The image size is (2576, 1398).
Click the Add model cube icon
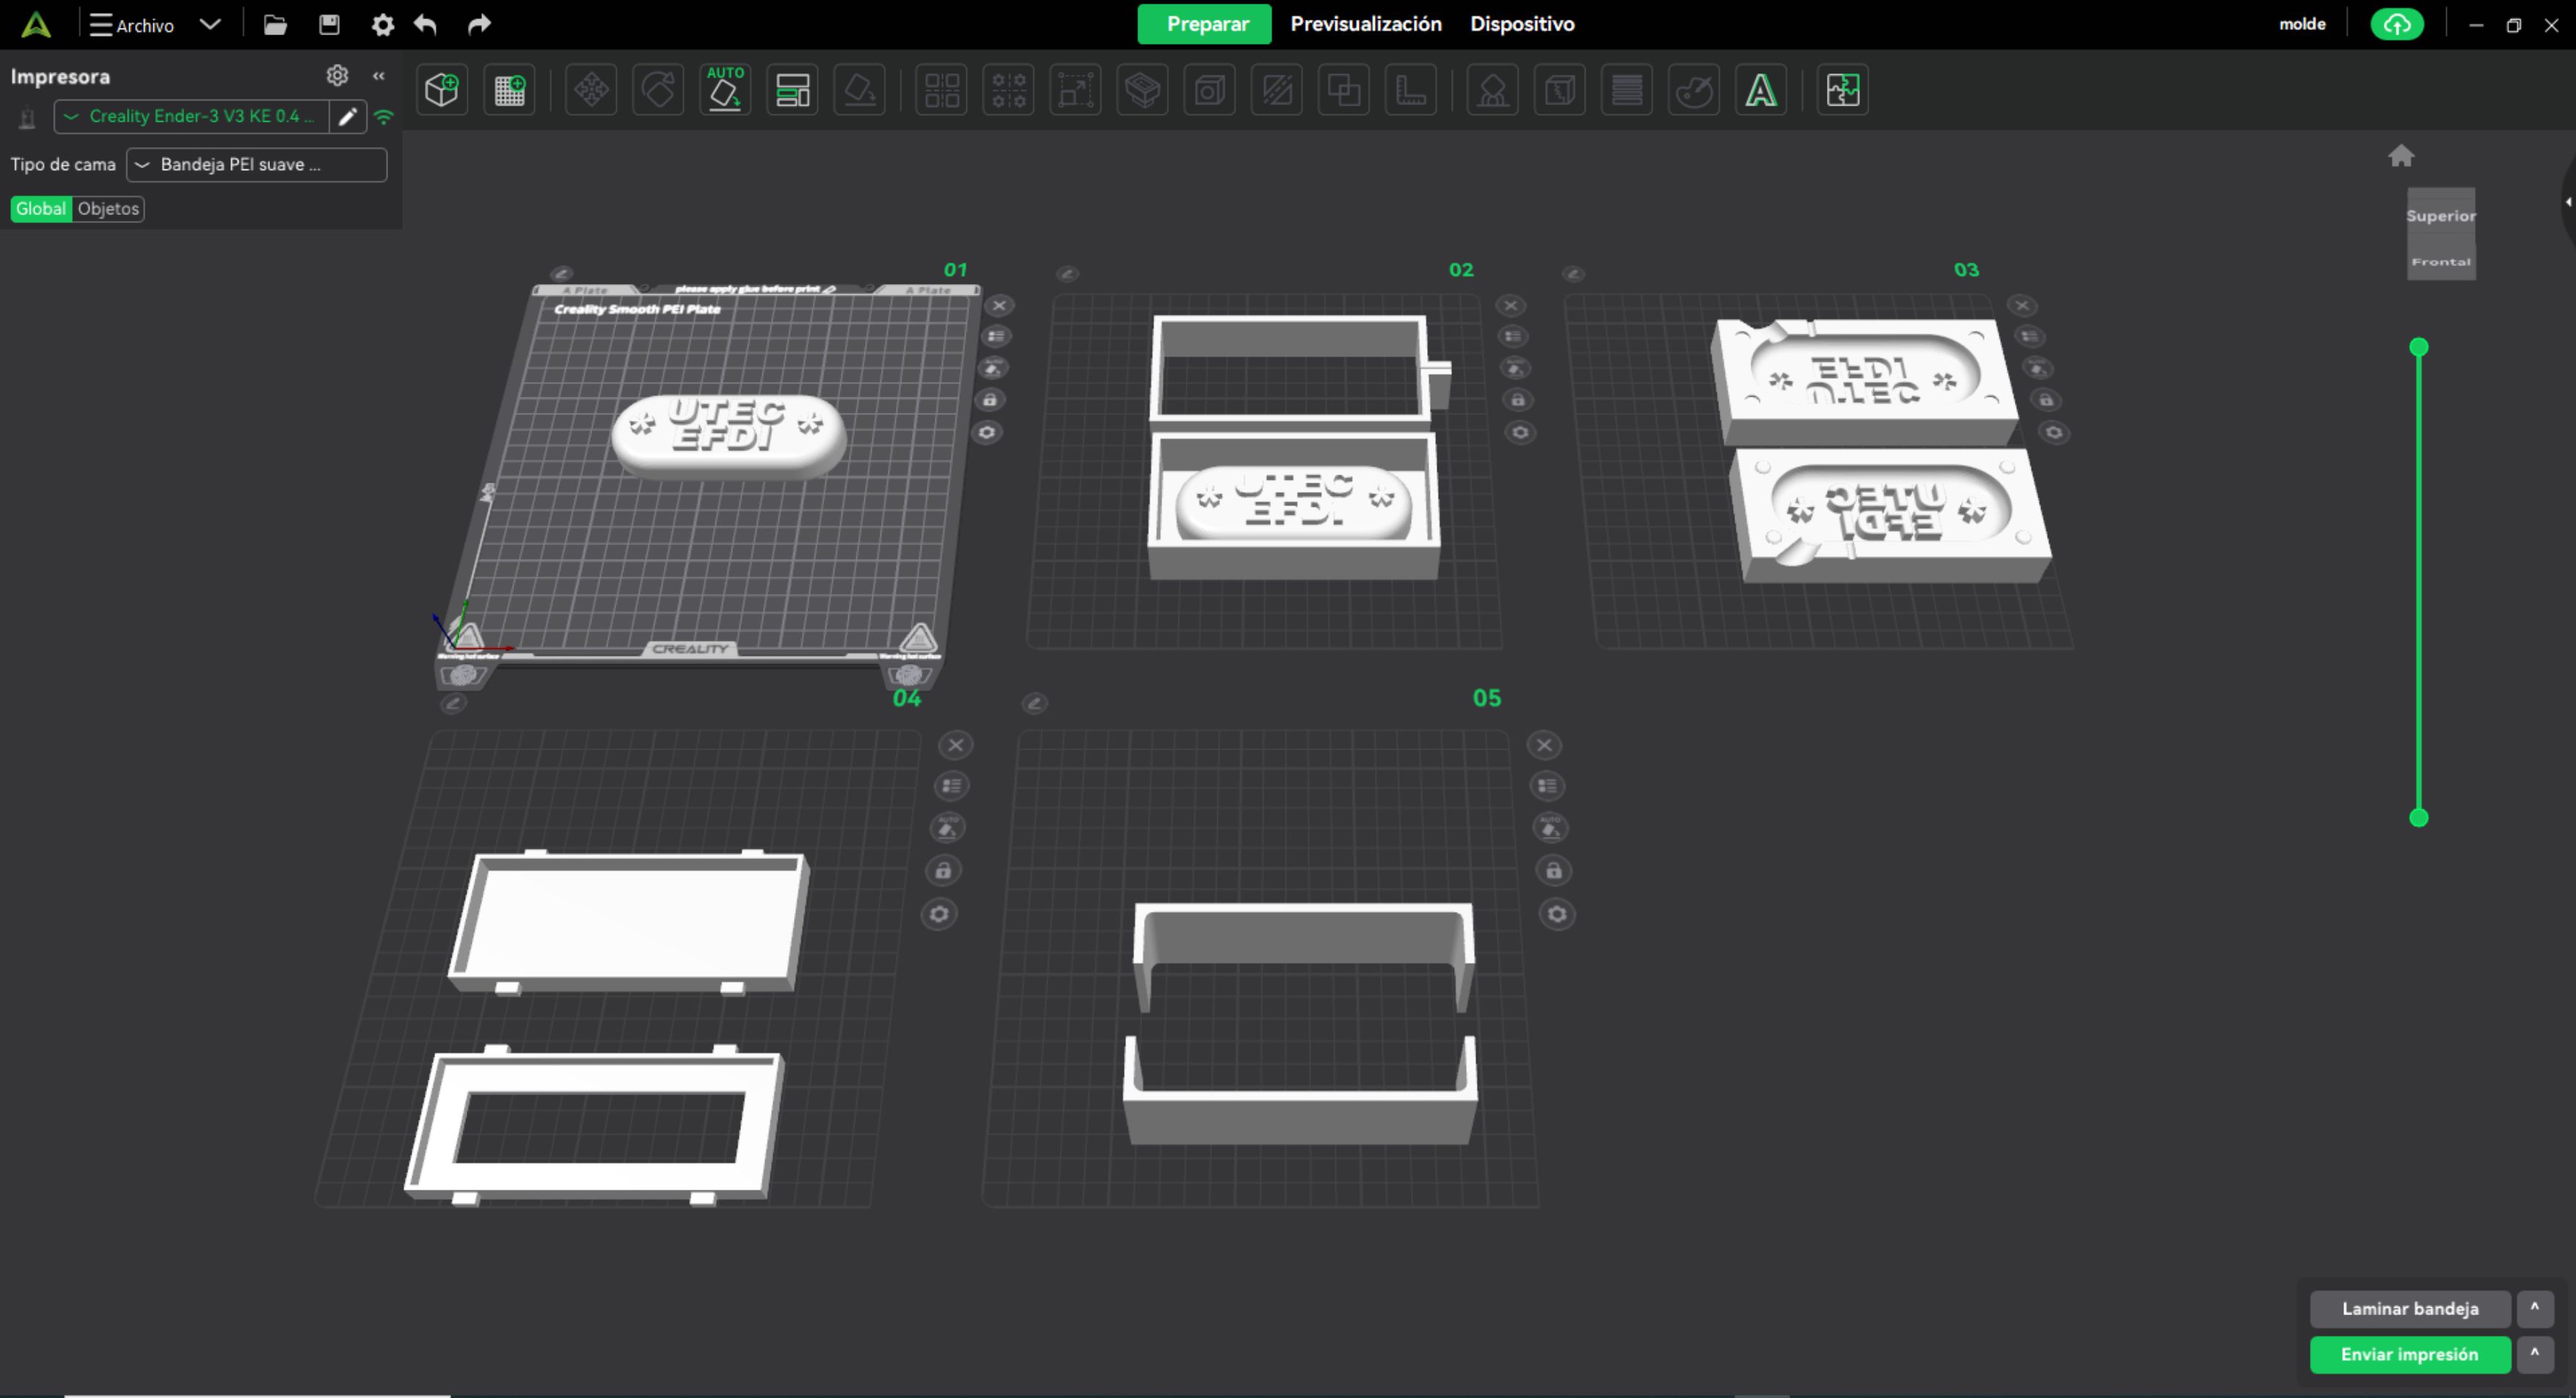pyautogui.click(x=441, y=91)
